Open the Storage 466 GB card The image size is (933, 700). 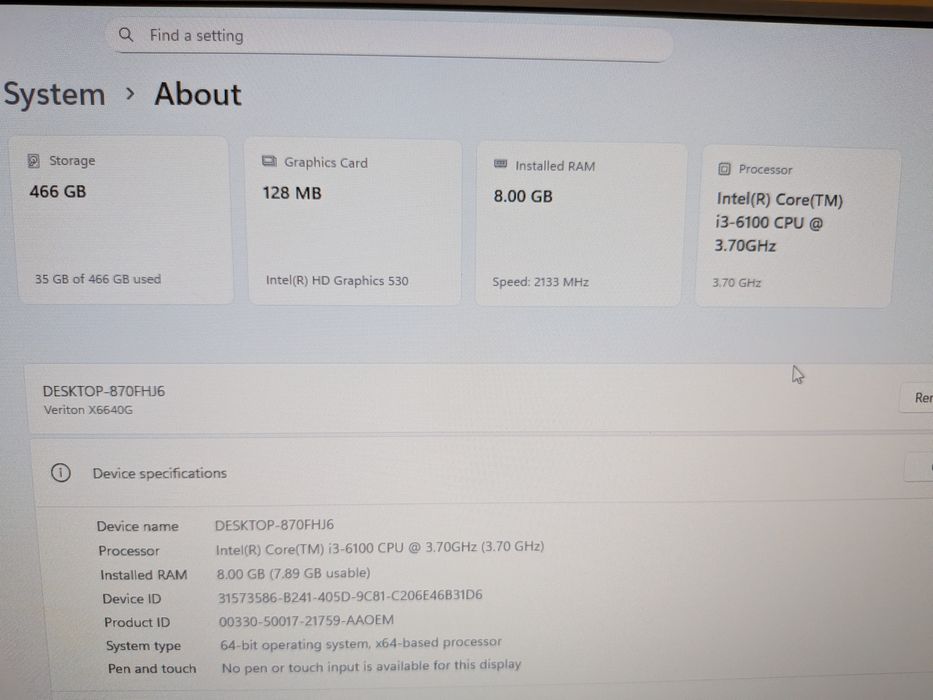[x=122, y=220]
